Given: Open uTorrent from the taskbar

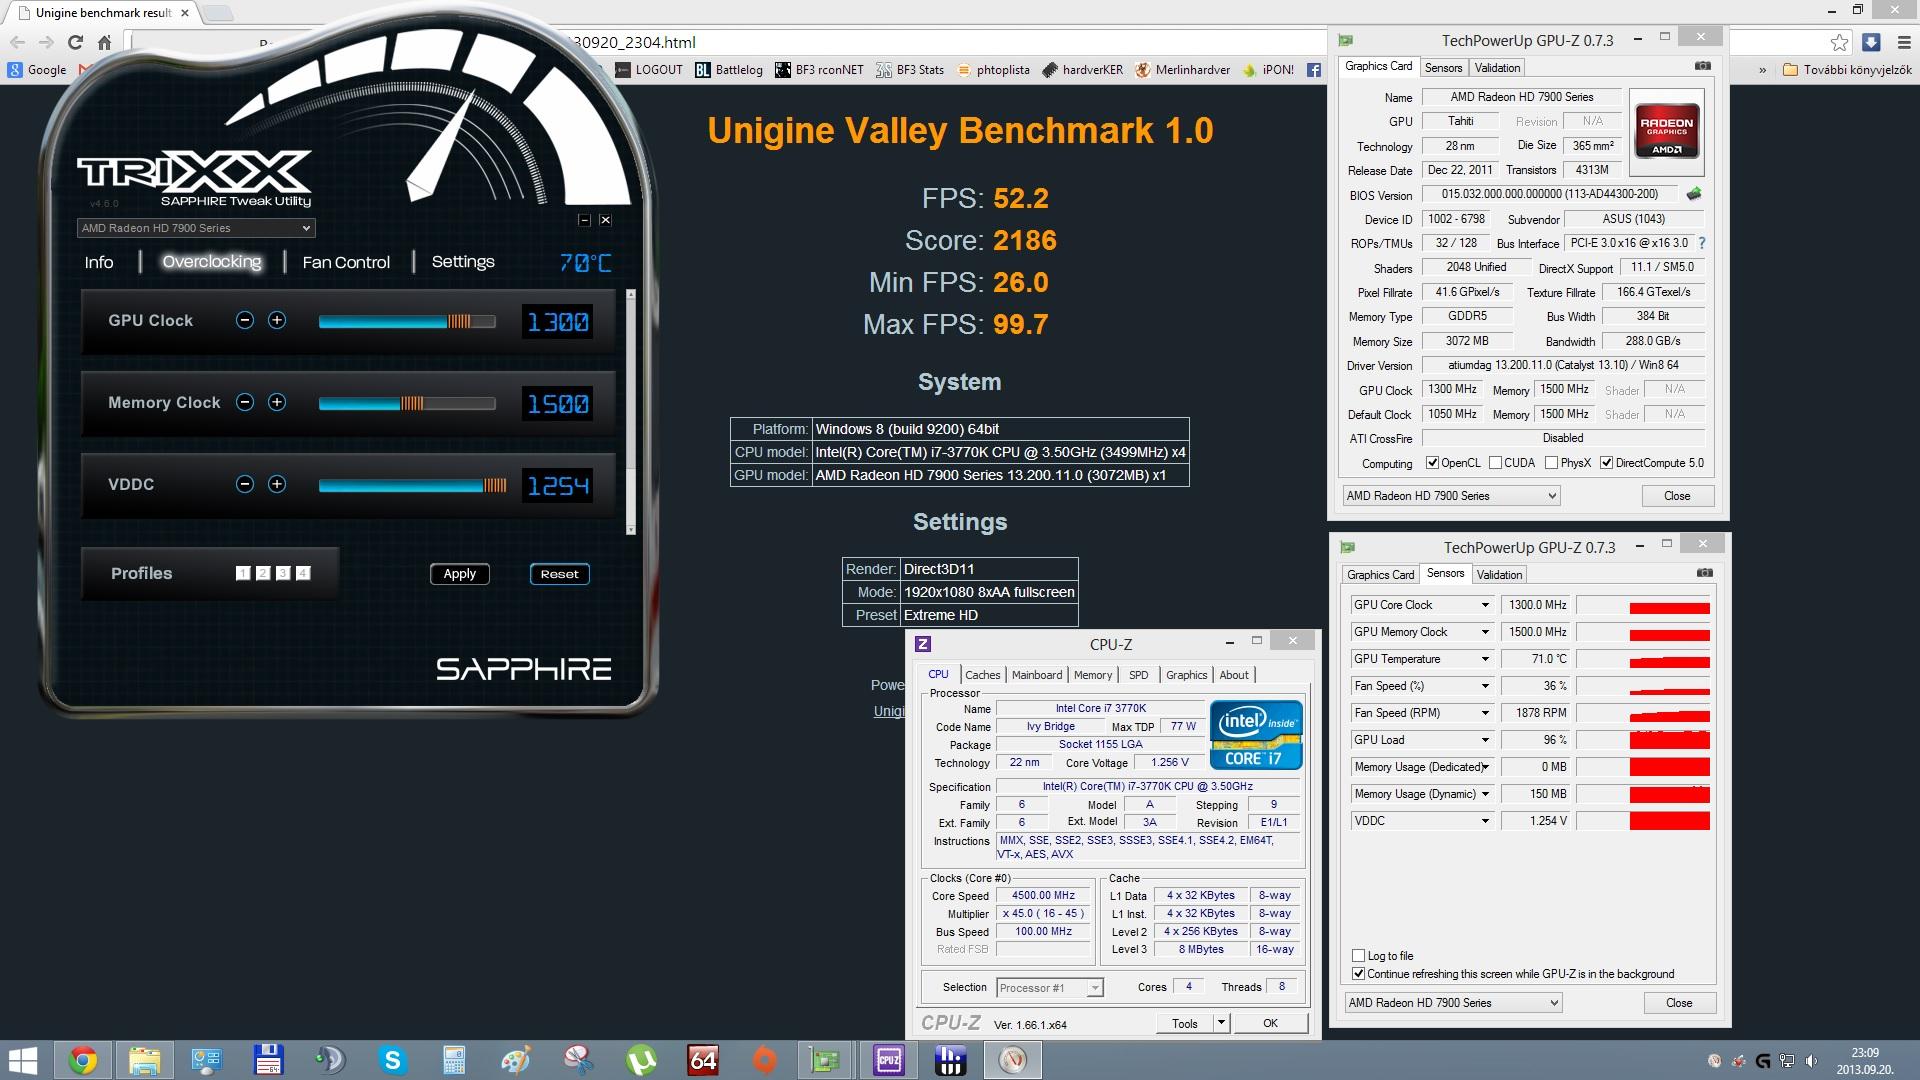Looking at the screenshot, I should point(640,1060).
